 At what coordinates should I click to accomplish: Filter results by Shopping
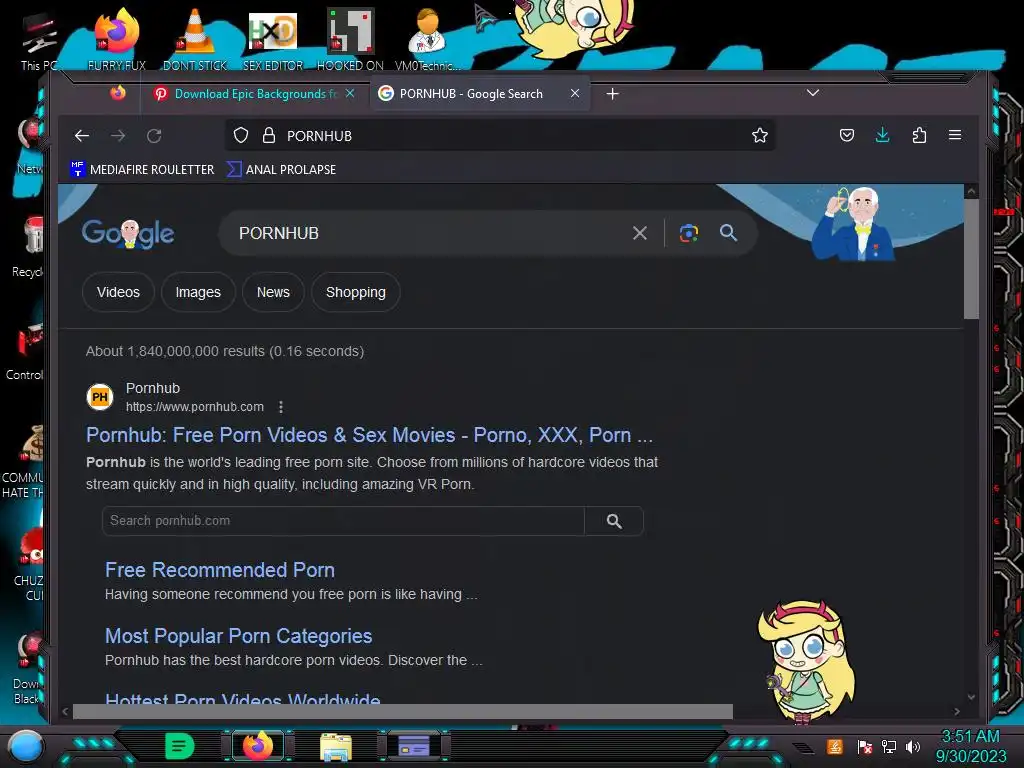(355, 292)
